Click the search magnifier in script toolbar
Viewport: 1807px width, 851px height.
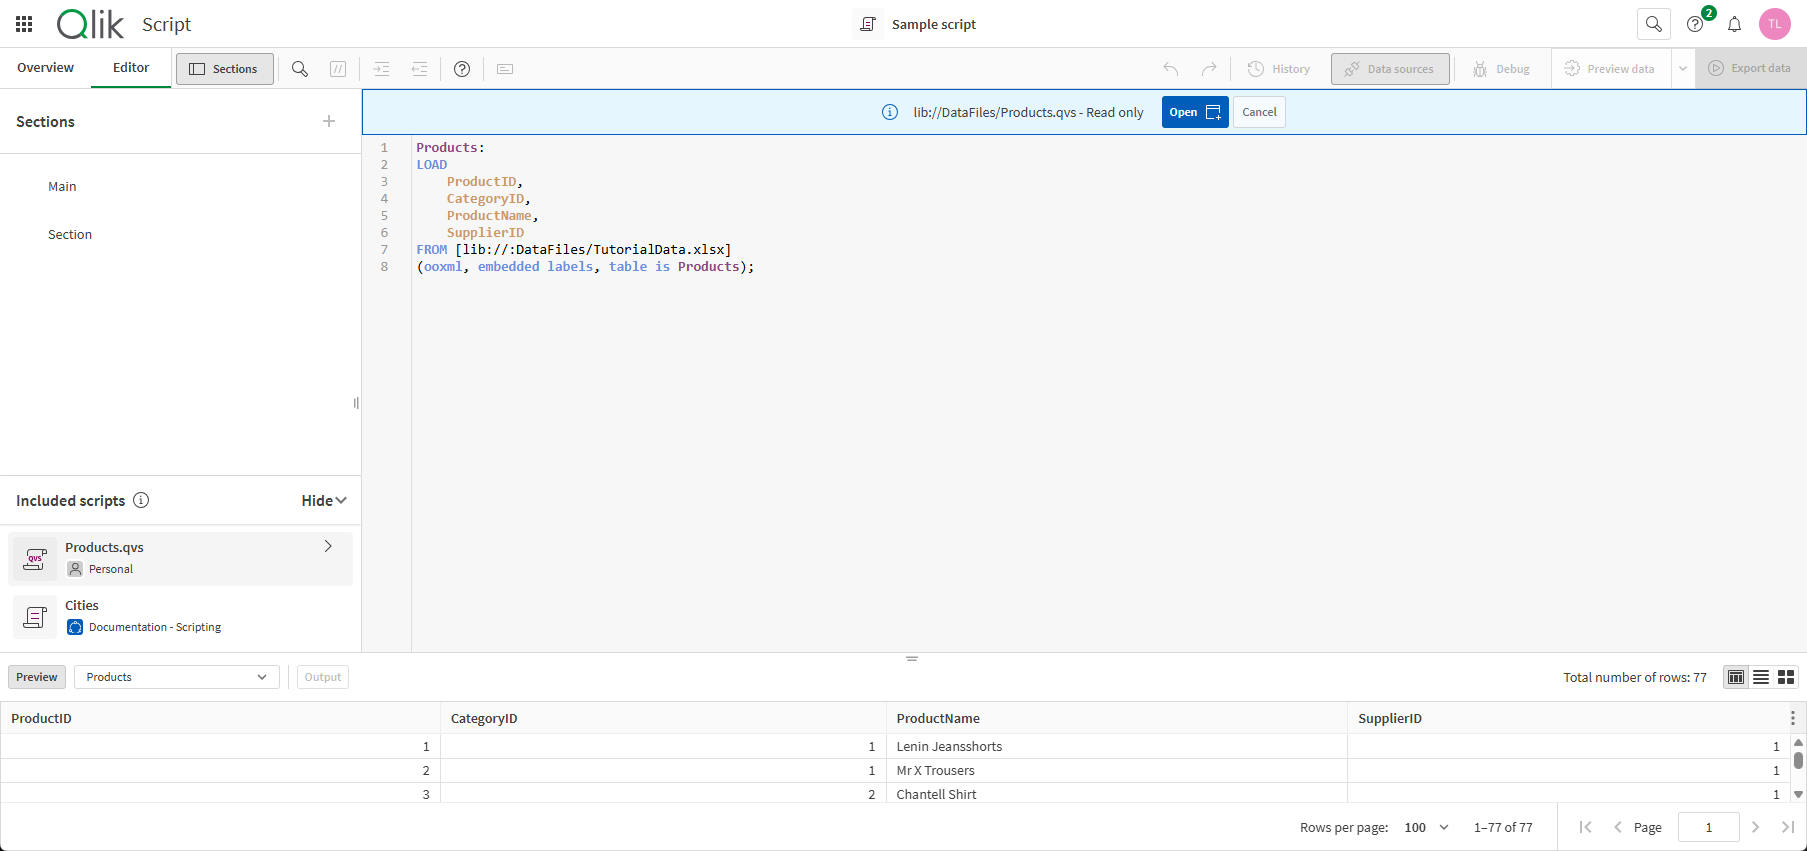(299, 69)
